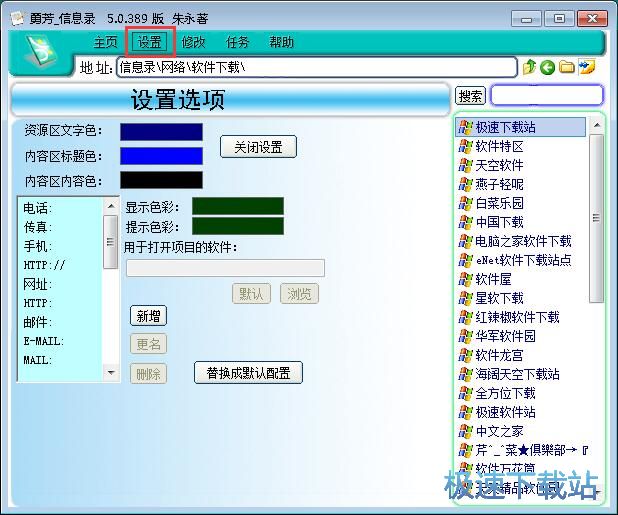
Task: Open the 主页 menu
Action: 106,42
